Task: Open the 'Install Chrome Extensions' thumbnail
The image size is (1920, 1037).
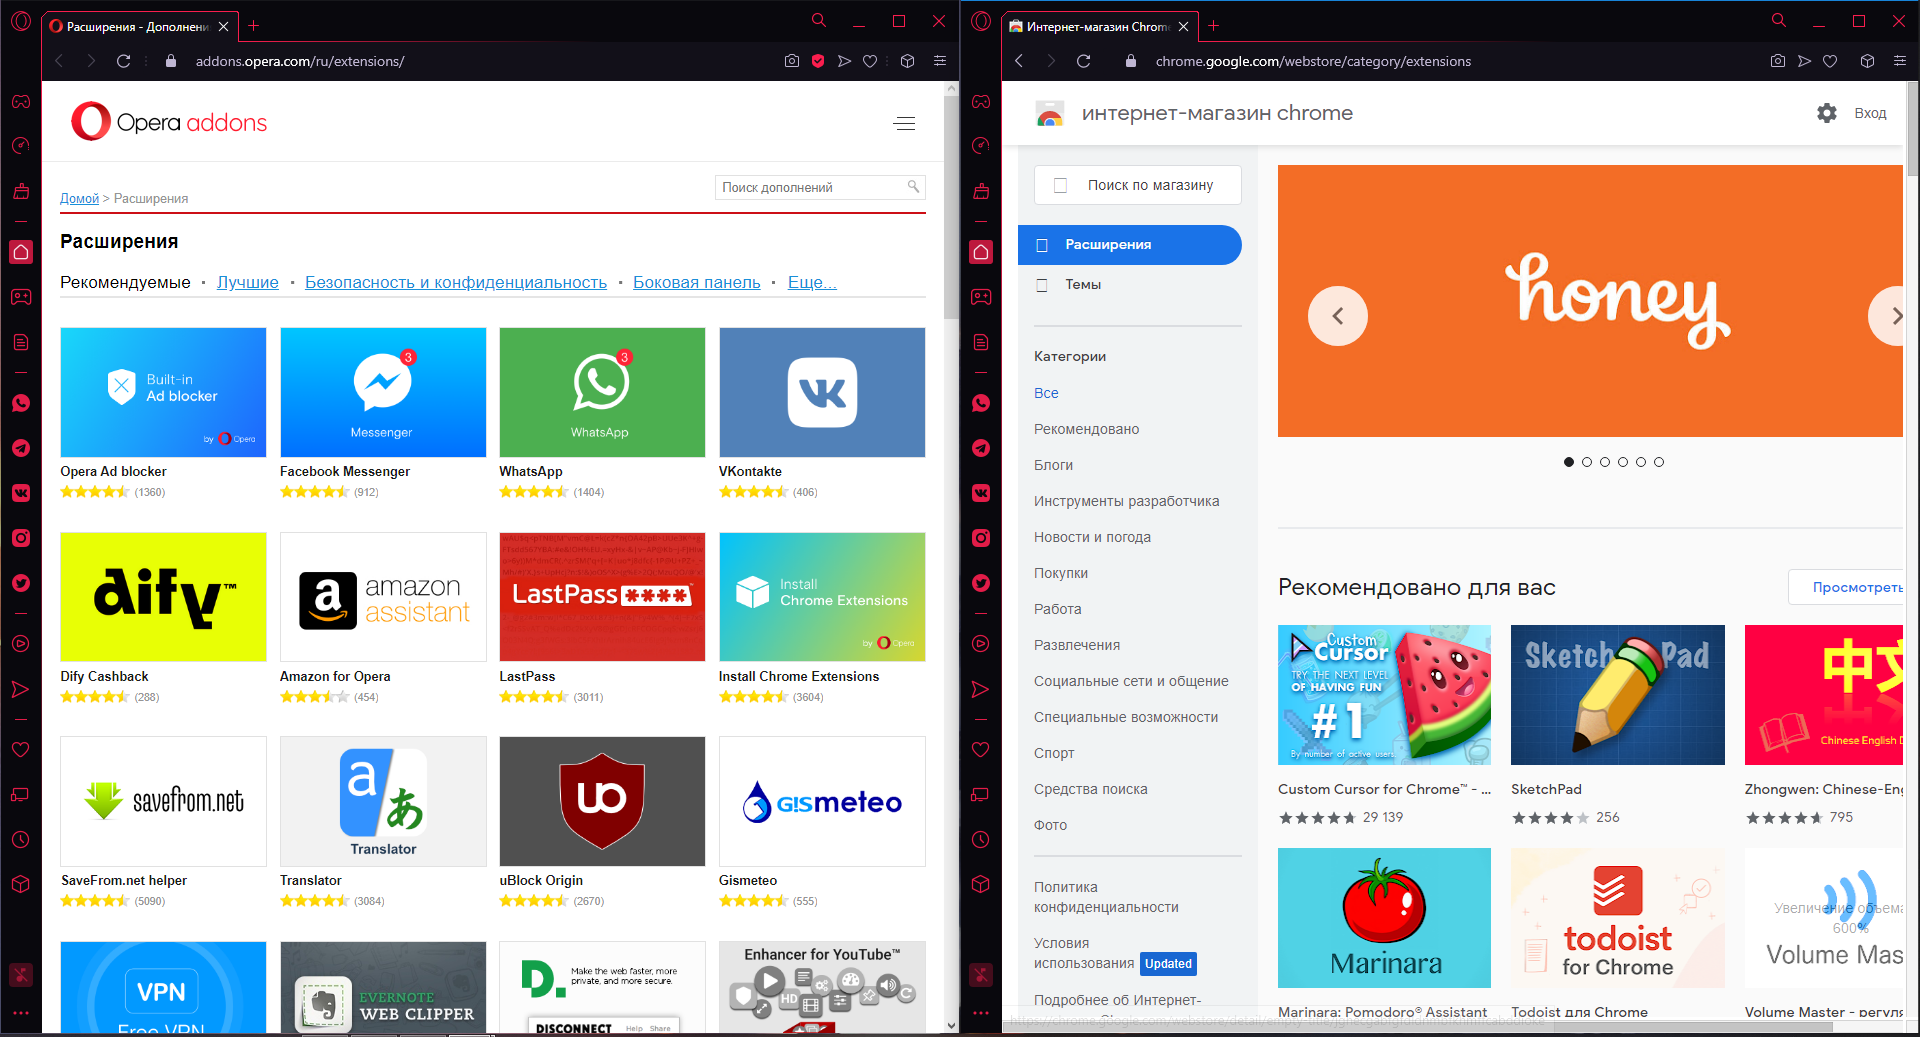Action: point(822,596)
